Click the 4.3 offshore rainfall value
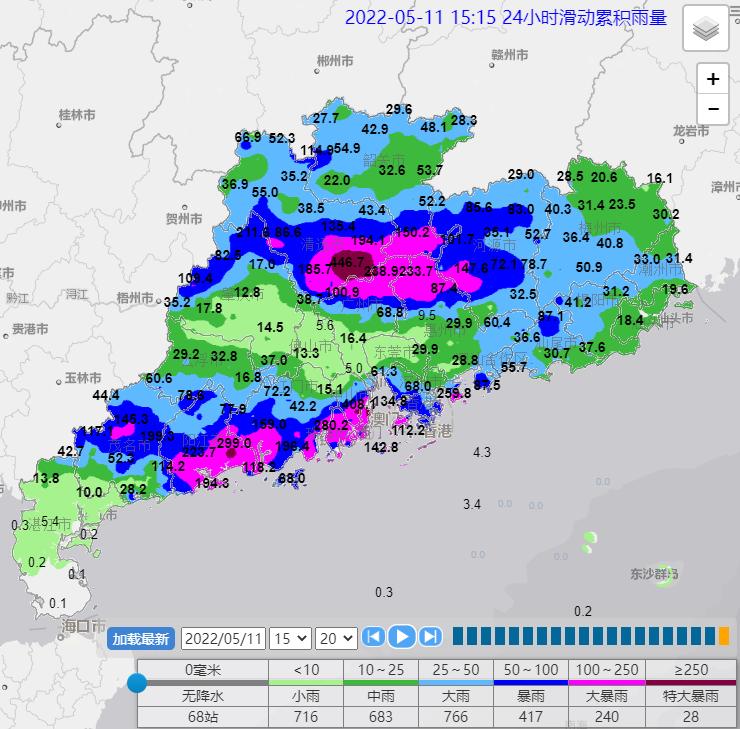This screenshot has height=729, width=740. click(x=482, y=452)
